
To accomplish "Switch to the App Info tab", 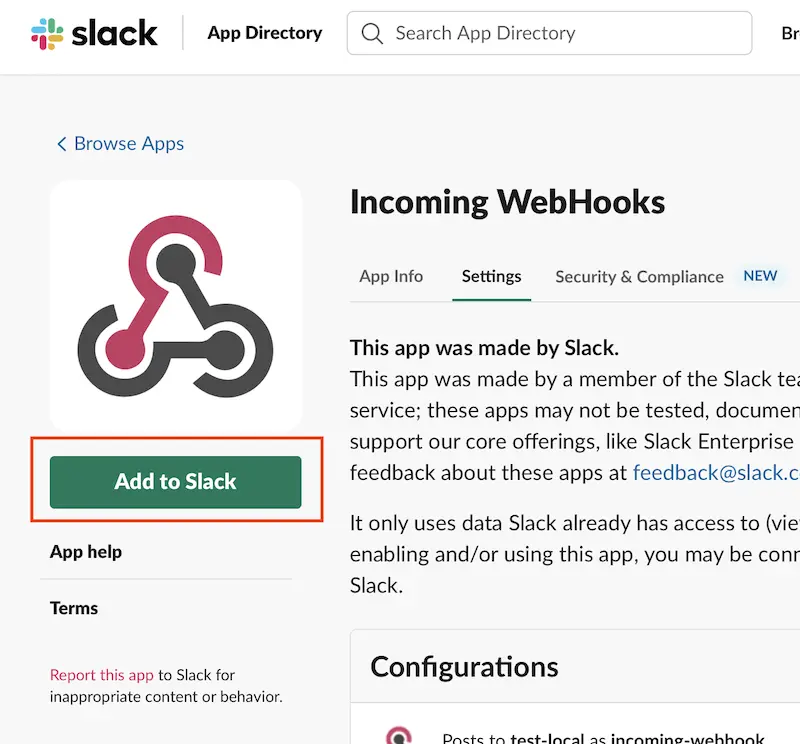I will click(391, 277).
